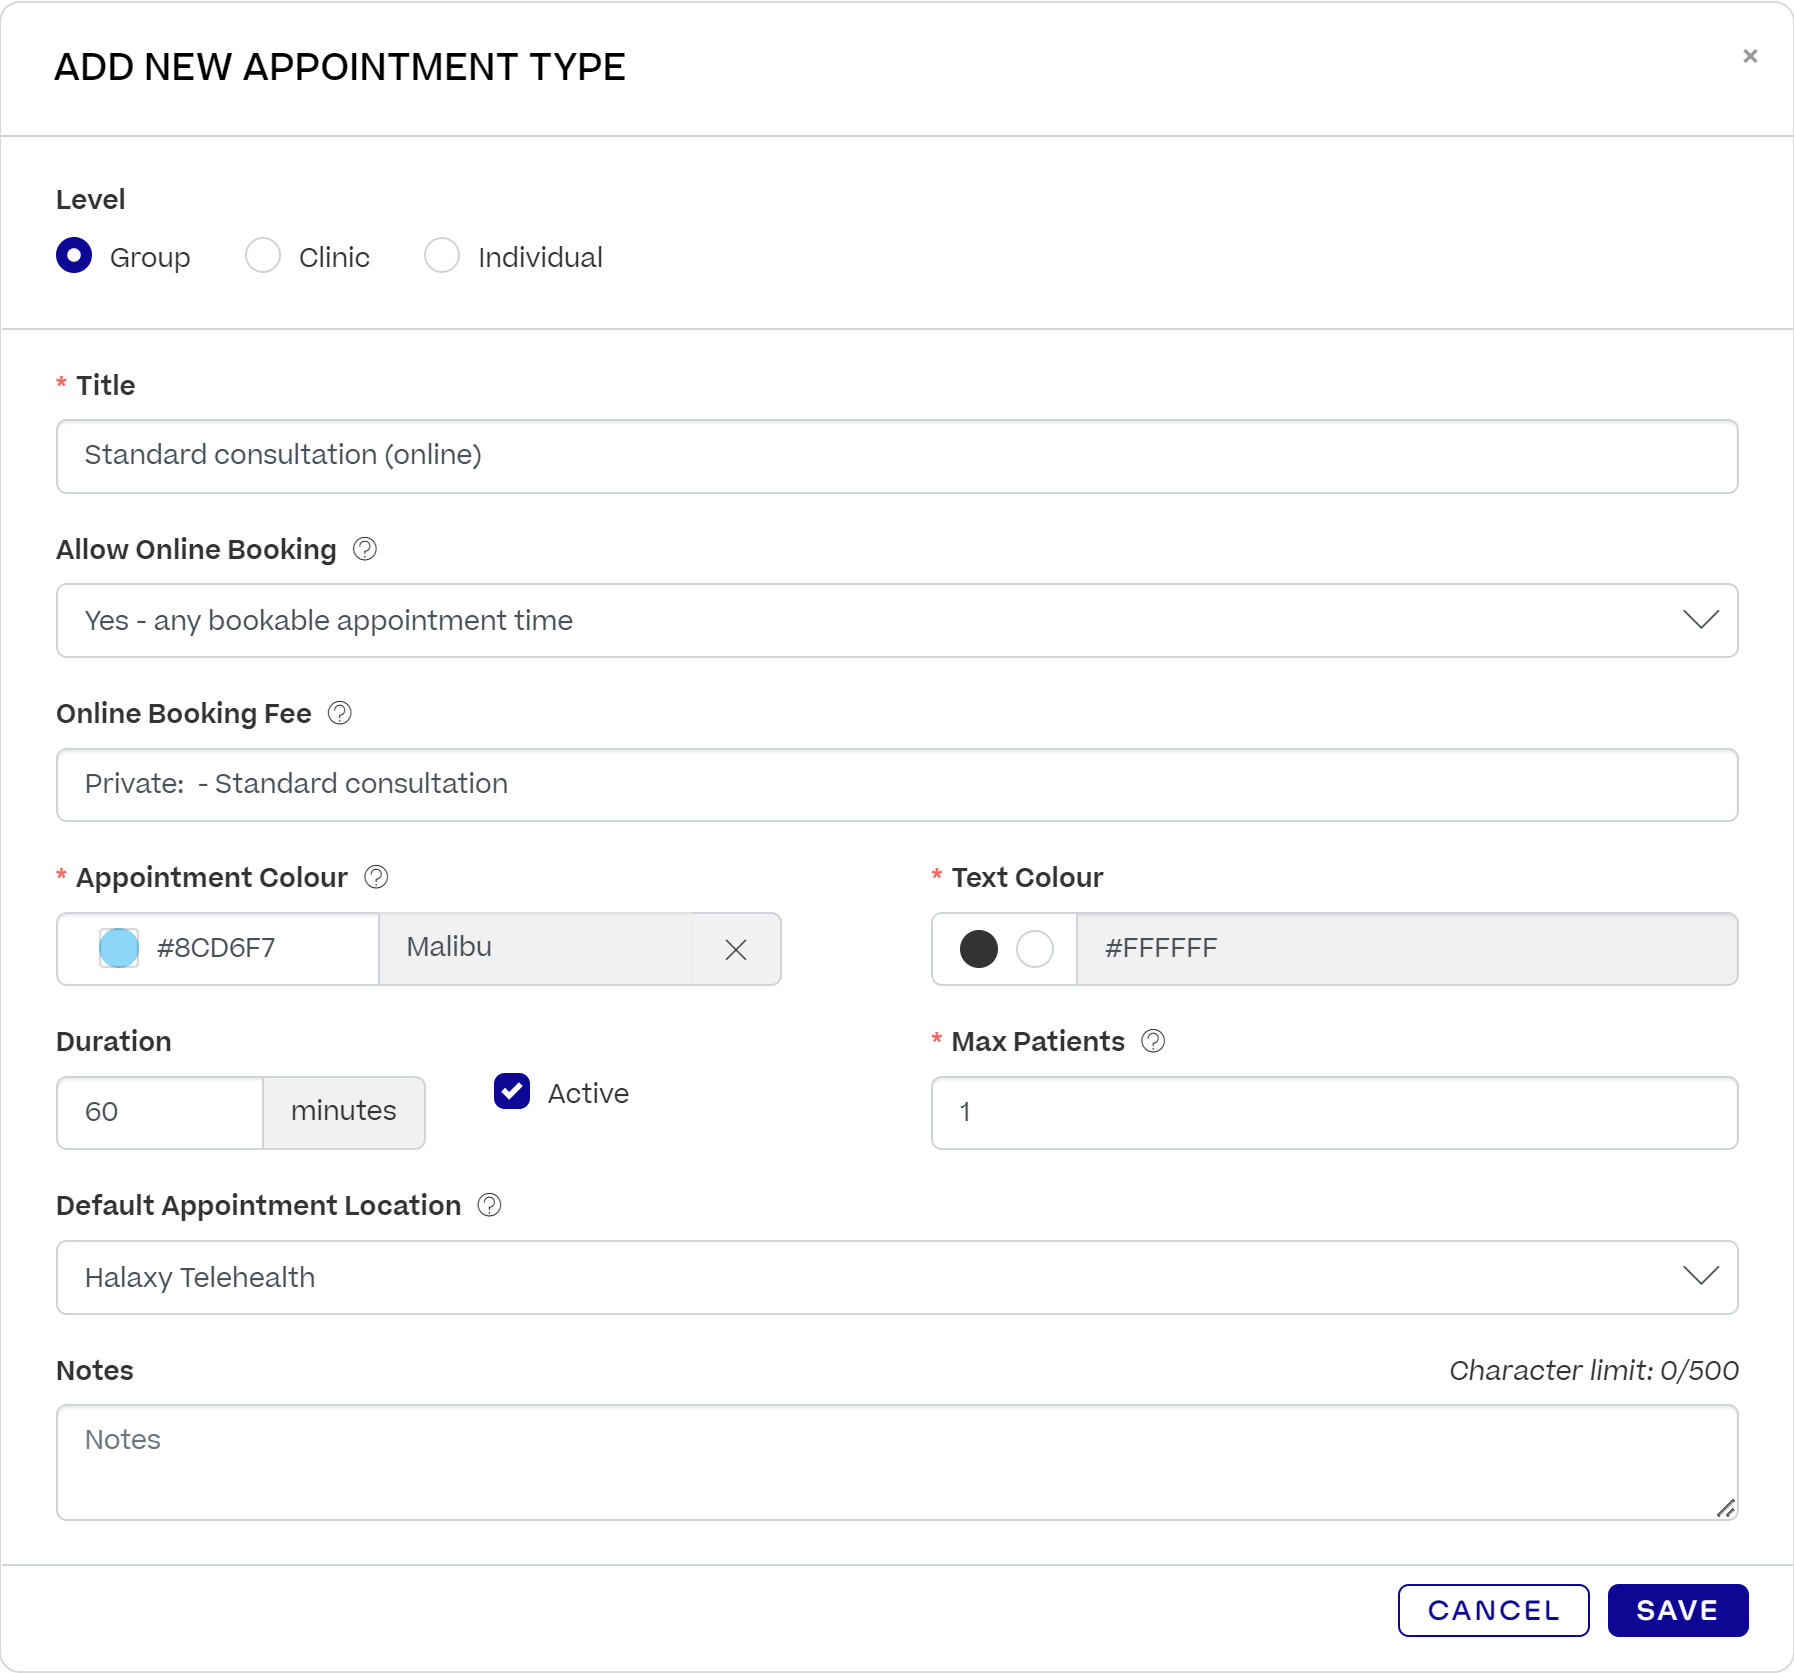Close the Add New Appointment Type dialog
Image resolution: width=1794 pixels, height=1673 pixels.
pyautogui.click(x=1749, y=56)
